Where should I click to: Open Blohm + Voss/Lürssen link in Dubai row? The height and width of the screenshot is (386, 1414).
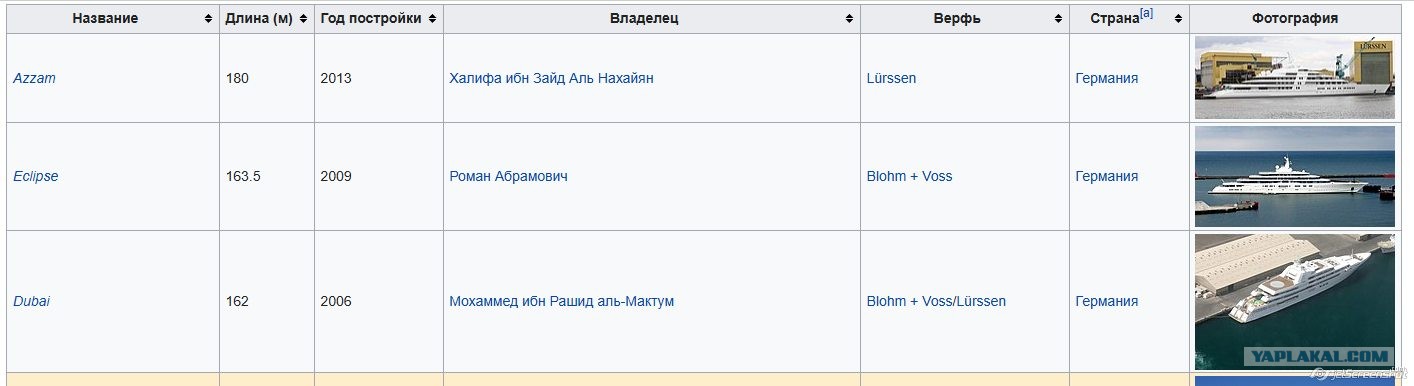click(936, 301)
